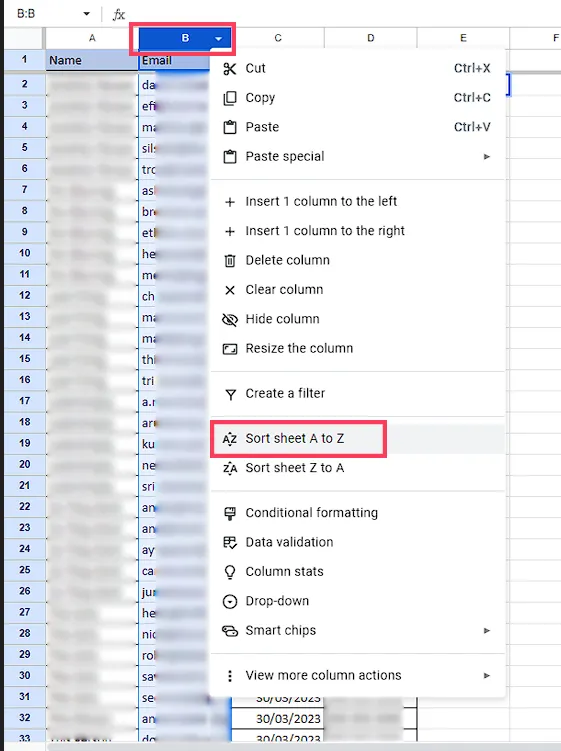Select the column A header

tap(92, 38)
